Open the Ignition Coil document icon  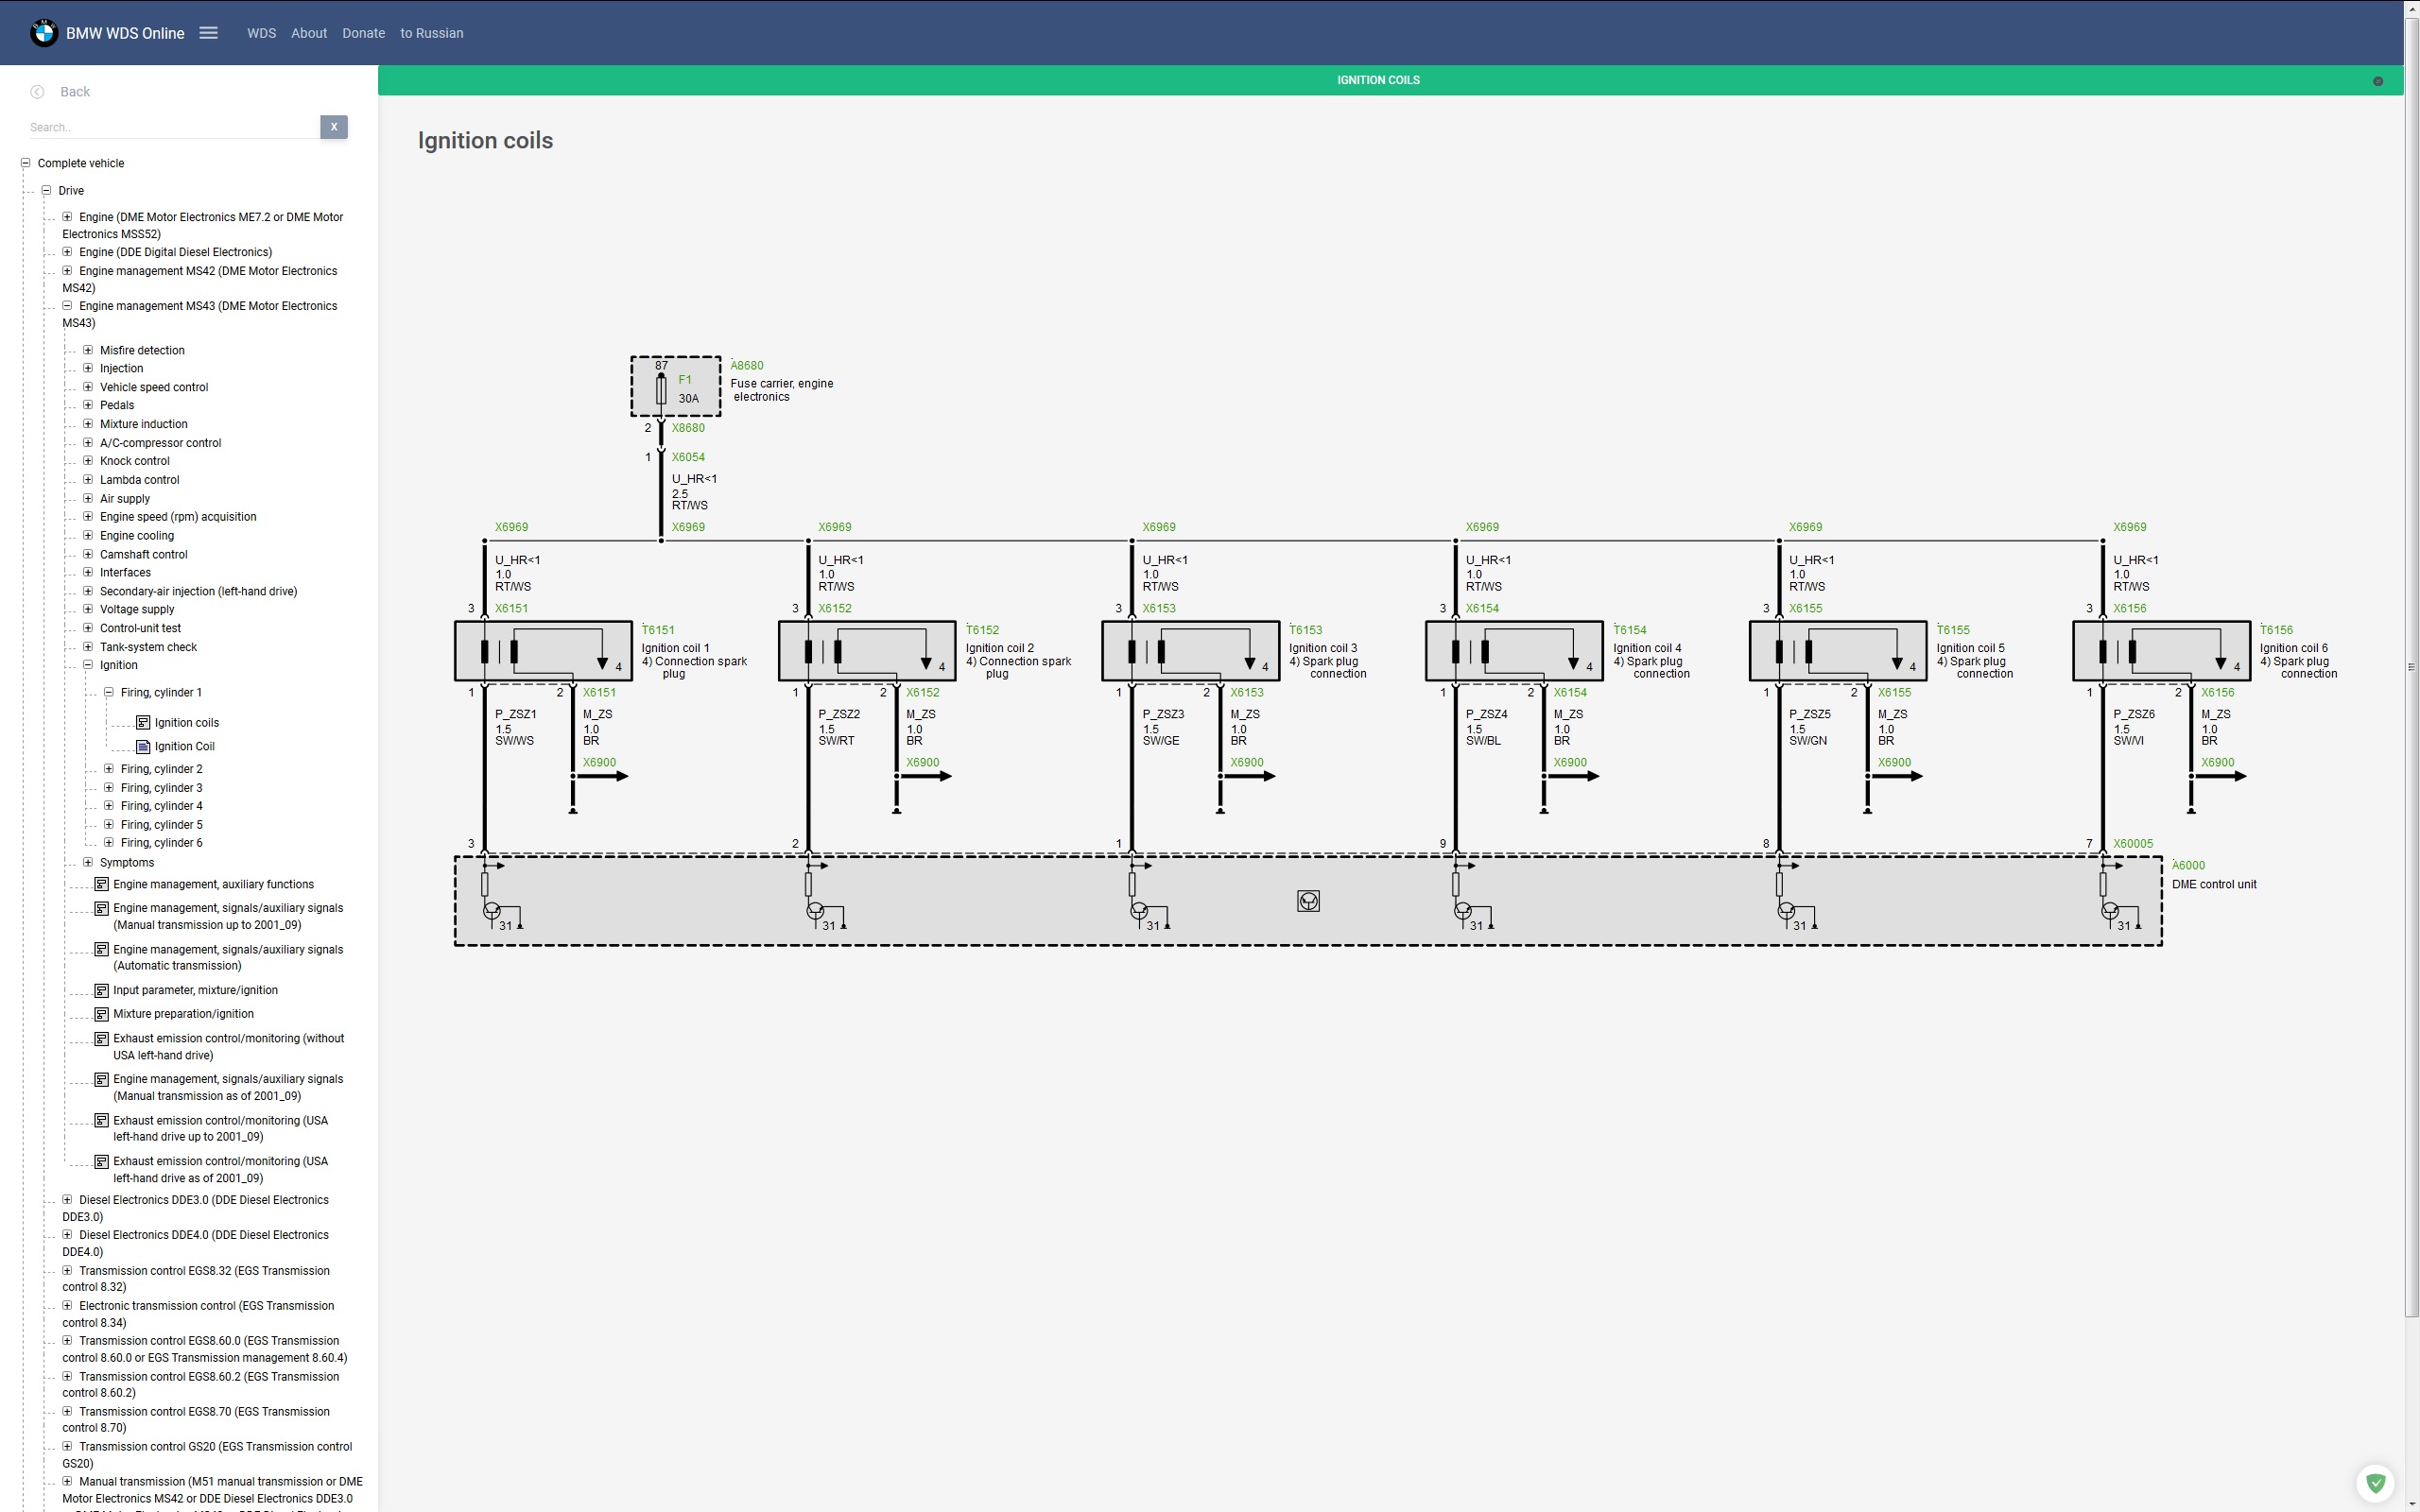[143, 747]
